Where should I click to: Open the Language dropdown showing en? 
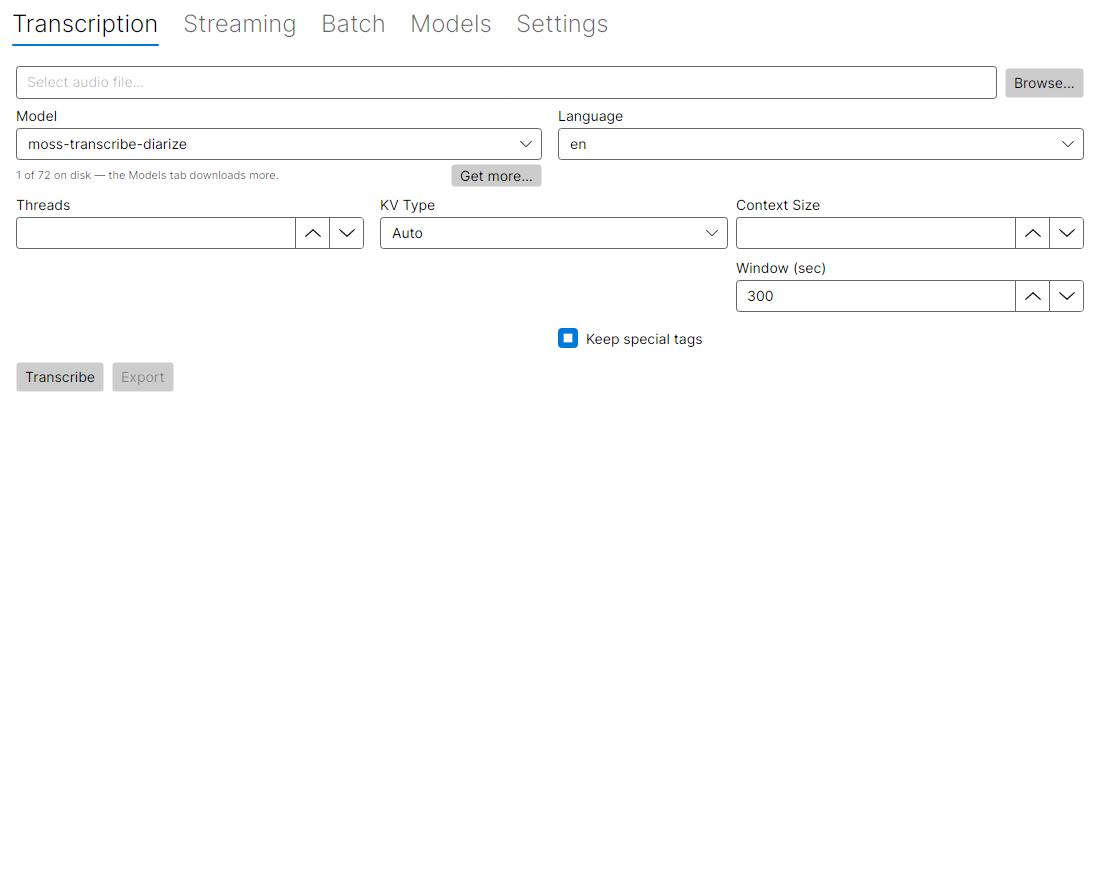(x=820, y=144)
